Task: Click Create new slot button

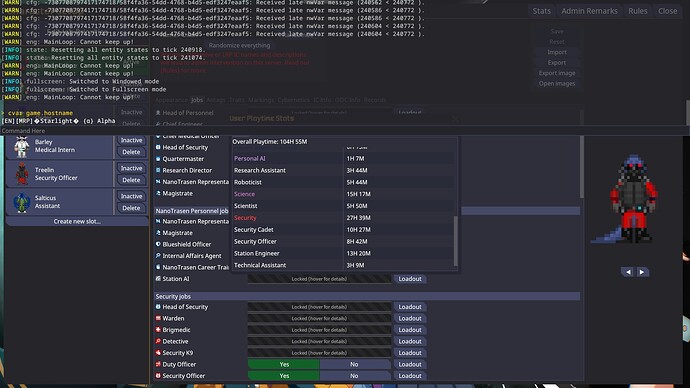Action: (77, 221)
